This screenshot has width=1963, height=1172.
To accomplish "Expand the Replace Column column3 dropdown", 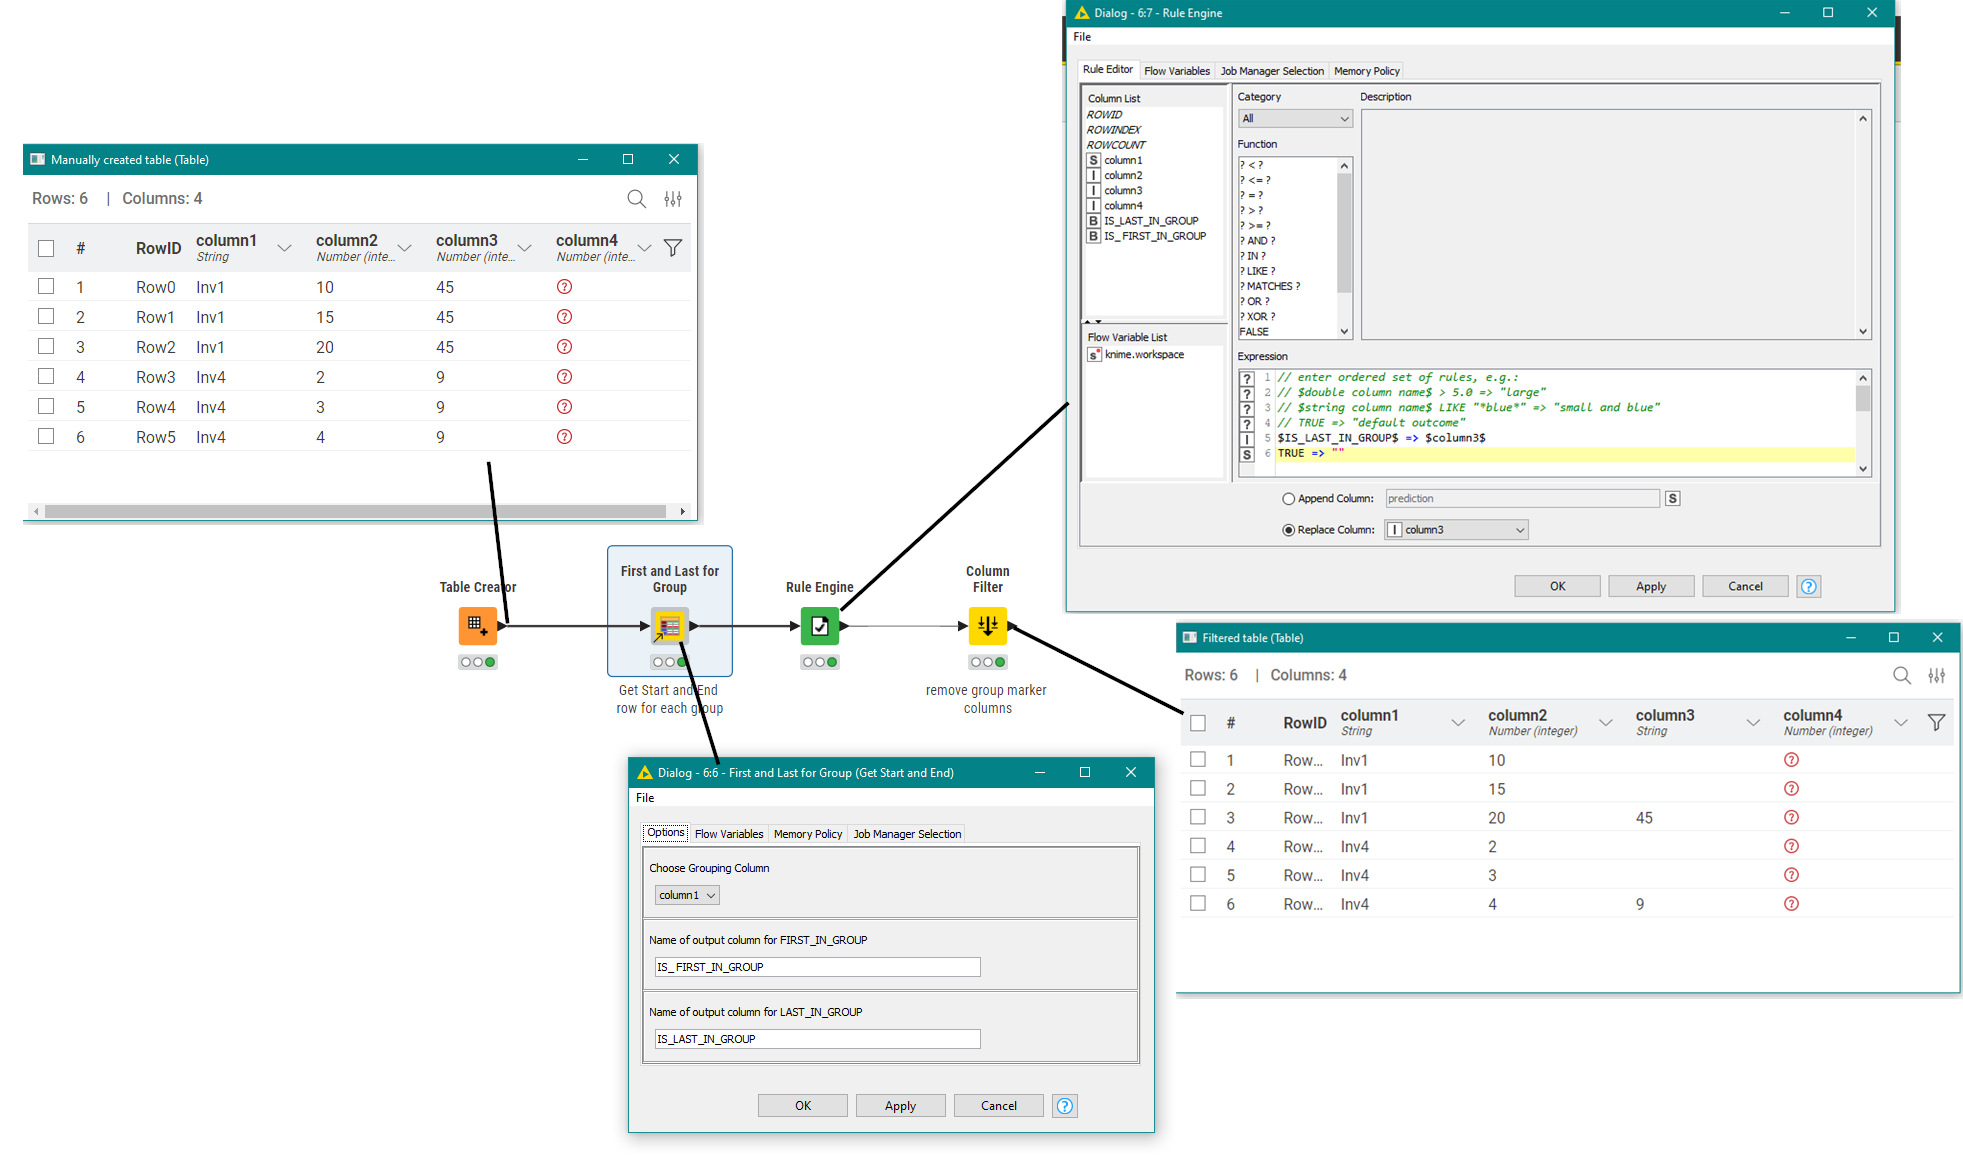I will (1456, 530).
